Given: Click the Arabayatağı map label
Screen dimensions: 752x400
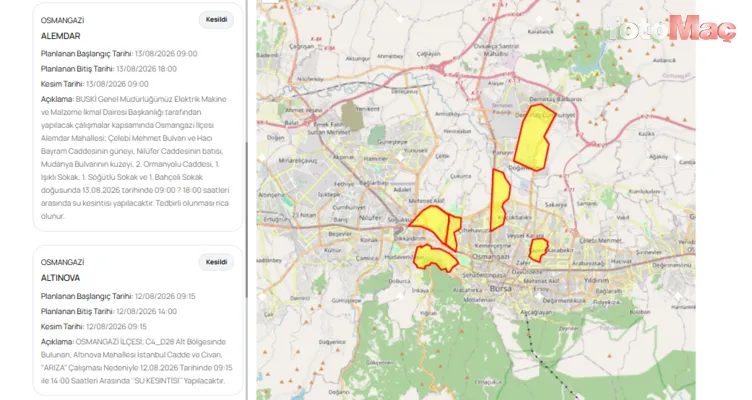Looking at the screenshot, I should (x=588, y=263).
